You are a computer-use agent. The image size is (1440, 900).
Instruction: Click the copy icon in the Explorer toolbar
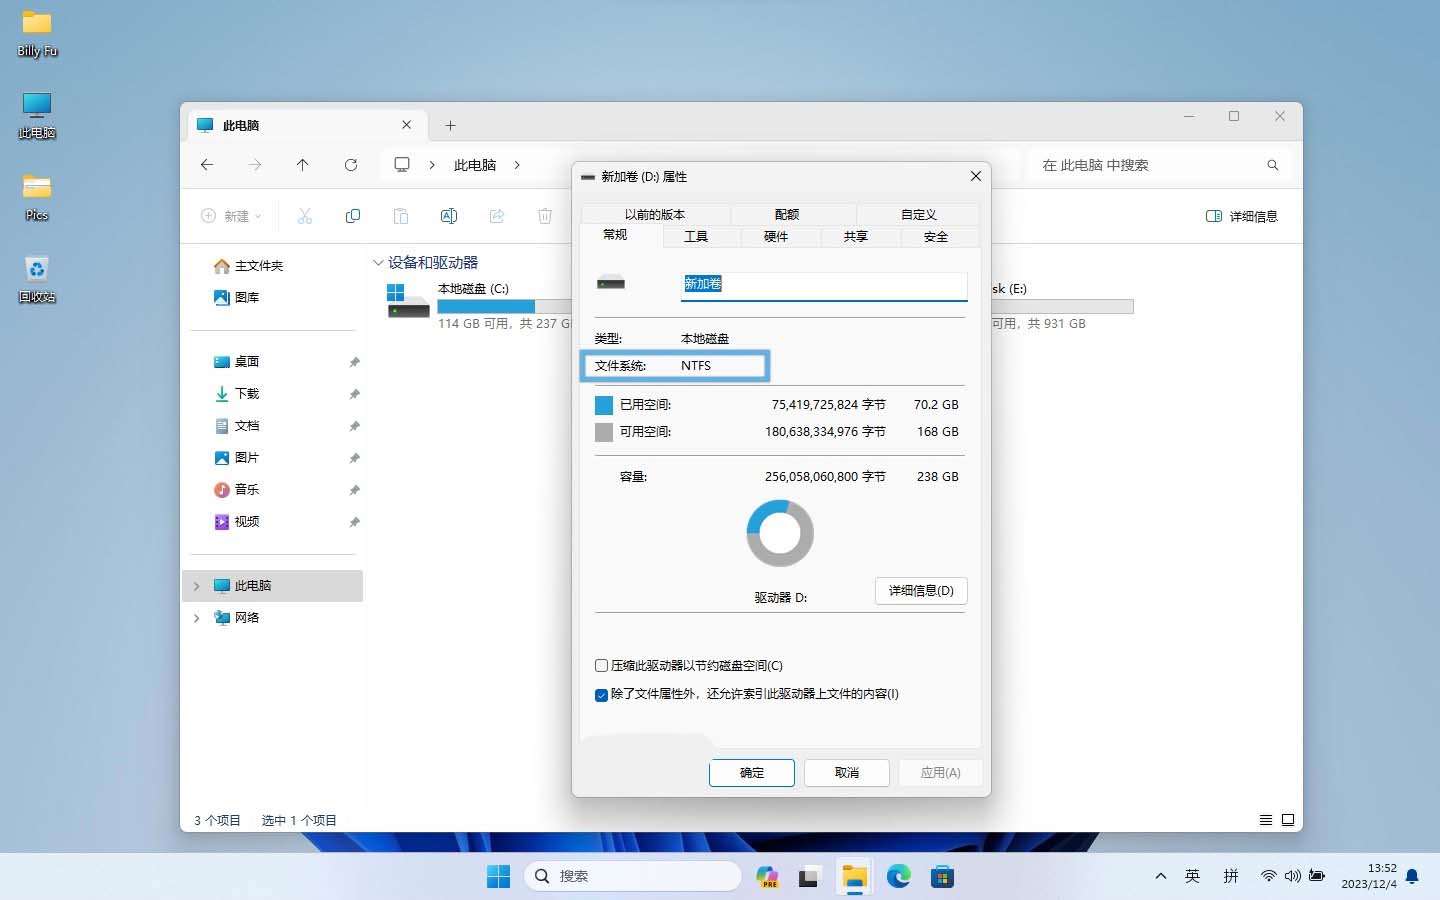click(353, 216)
